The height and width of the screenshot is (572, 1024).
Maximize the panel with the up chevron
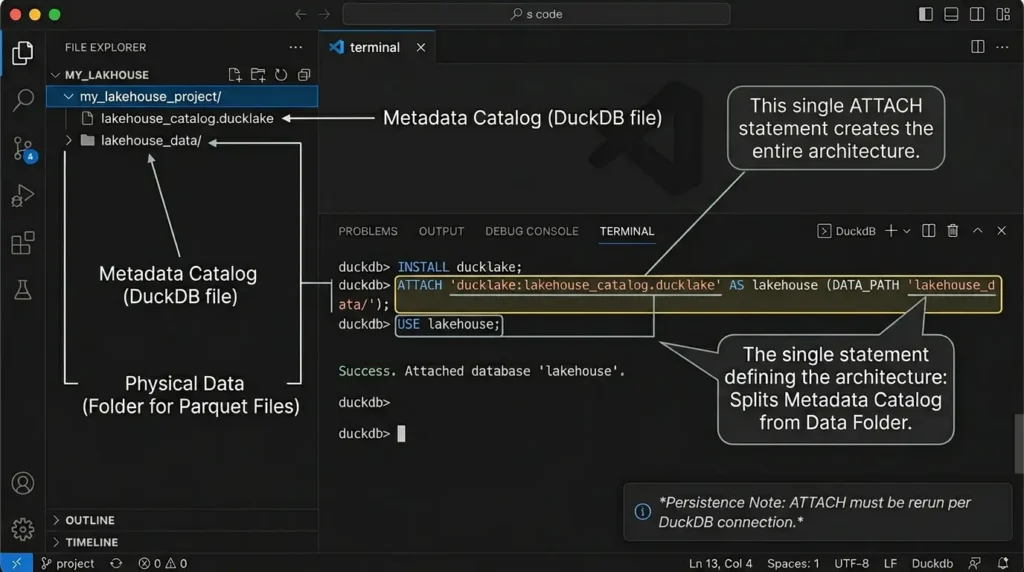click(x=978, y=230)
